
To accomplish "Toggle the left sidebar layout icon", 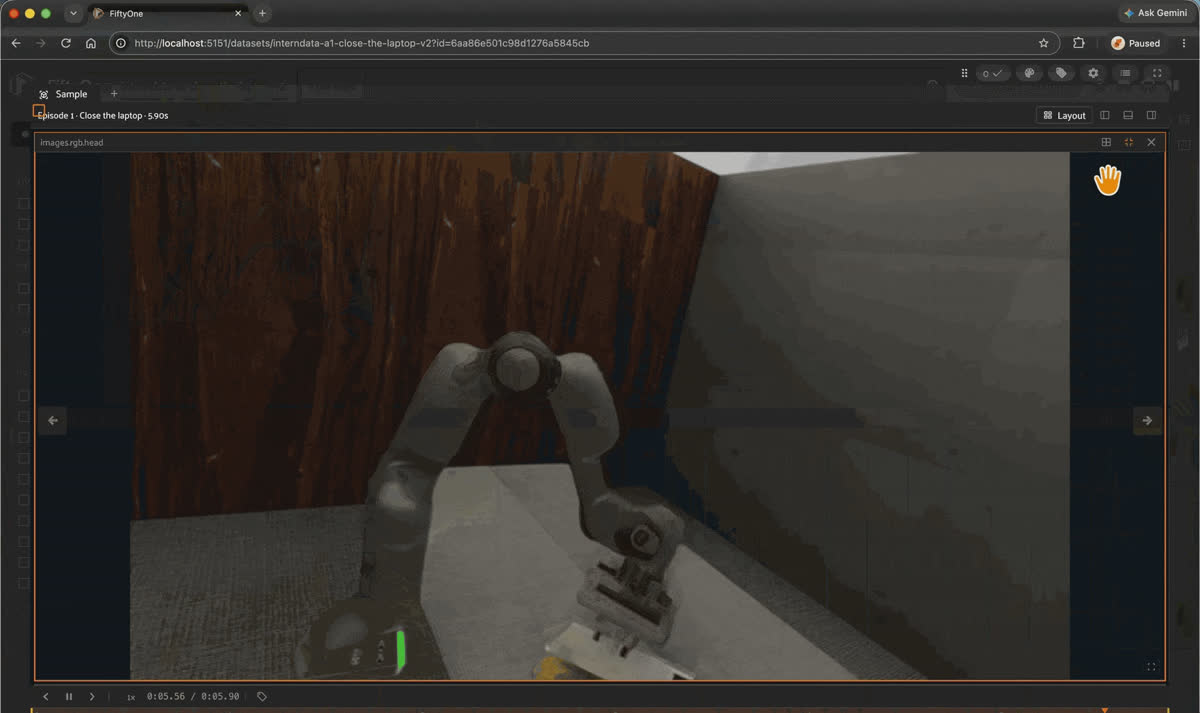I will 1105,115.
